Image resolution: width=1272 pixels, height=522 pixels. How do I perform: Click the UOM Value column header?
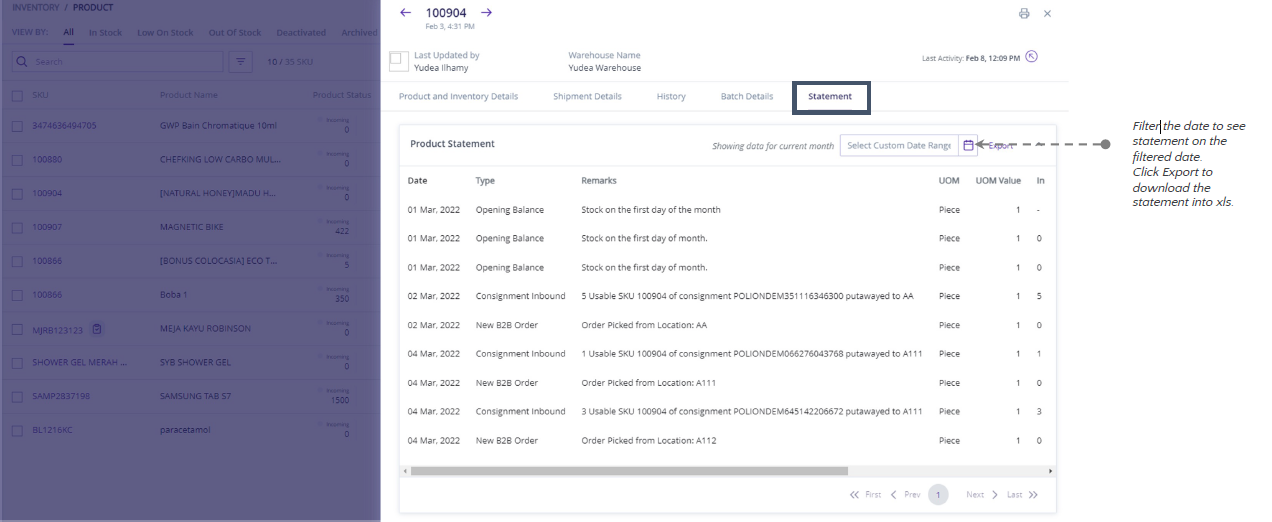[998, 181]
